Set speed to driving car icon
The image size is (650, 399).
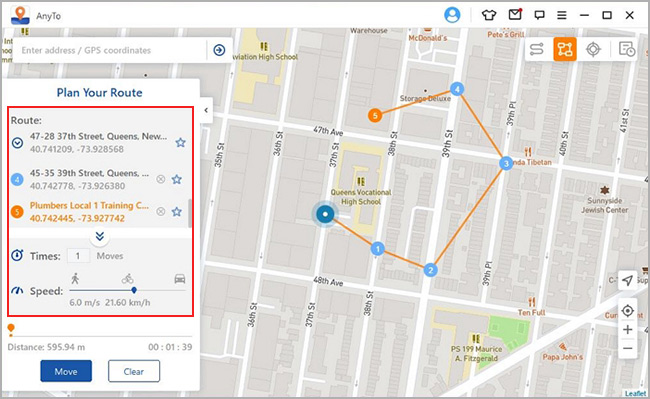coord(180,278)
